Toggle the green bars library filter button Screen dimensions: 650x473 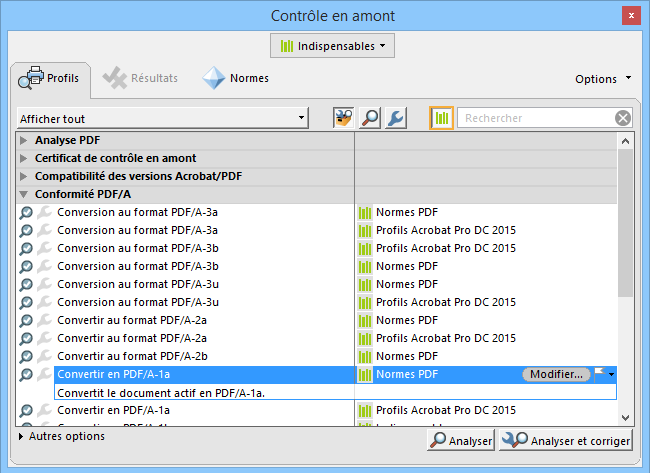(442, 118)
